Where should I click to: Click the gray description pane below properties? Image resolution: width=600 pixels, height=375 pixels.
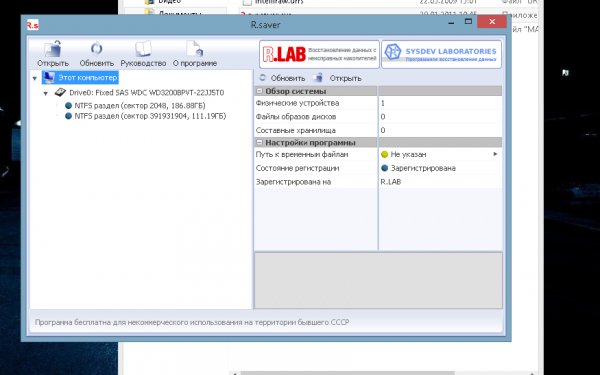[378, 280]
